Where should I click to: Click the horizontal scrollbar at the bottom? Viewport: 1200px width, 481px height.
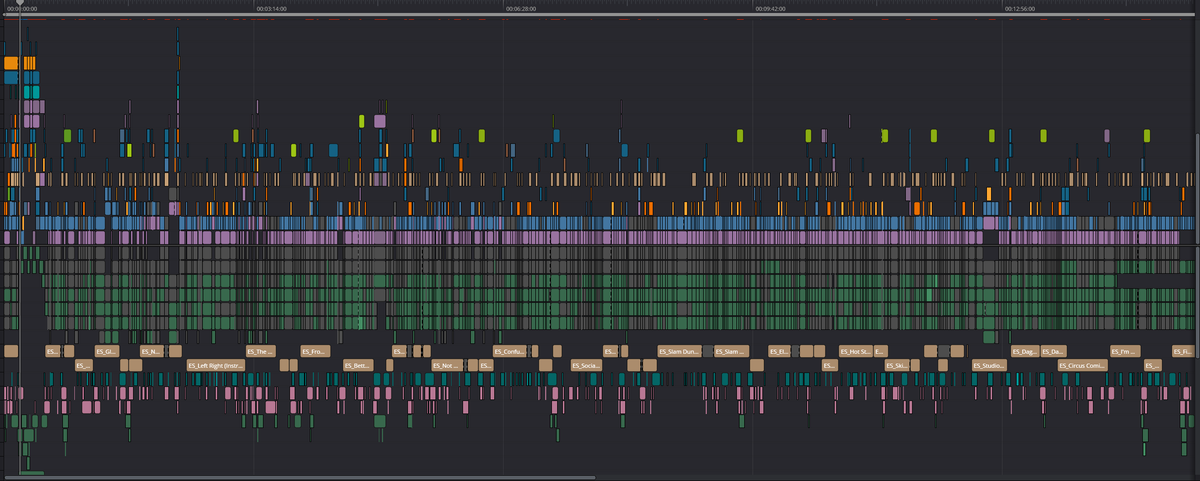(x=298, y=477)
